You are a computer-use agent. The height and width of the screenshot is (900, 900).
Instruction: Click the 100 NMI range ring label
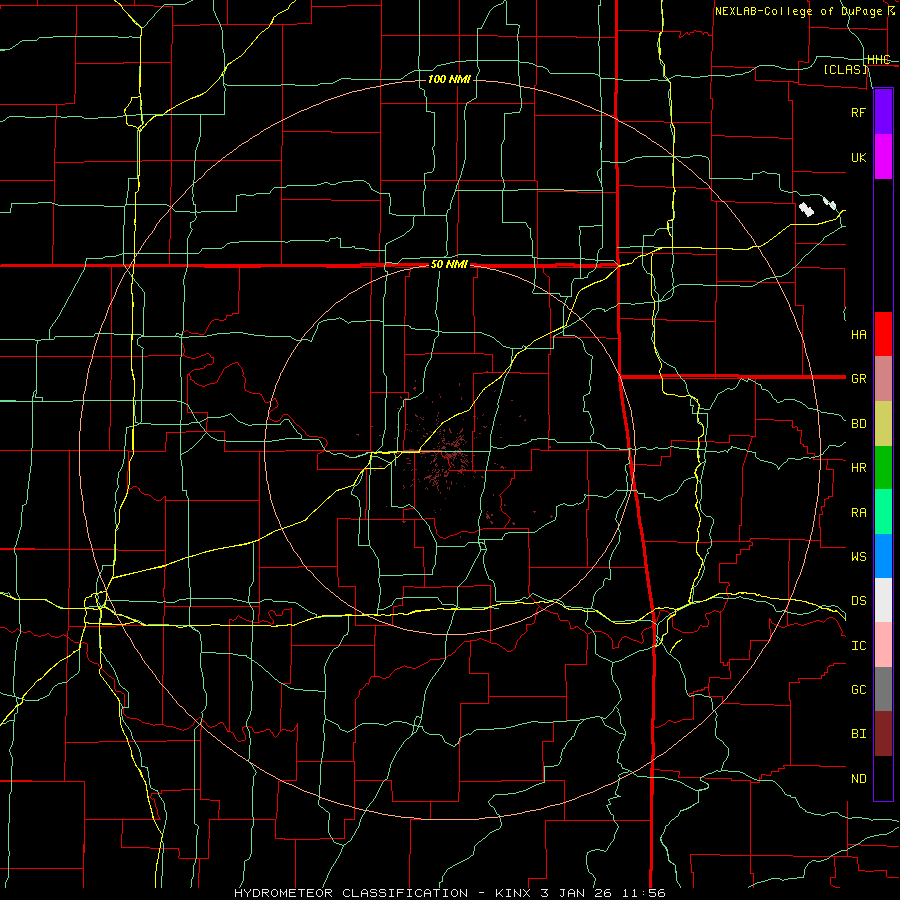[x=449, y=79]
